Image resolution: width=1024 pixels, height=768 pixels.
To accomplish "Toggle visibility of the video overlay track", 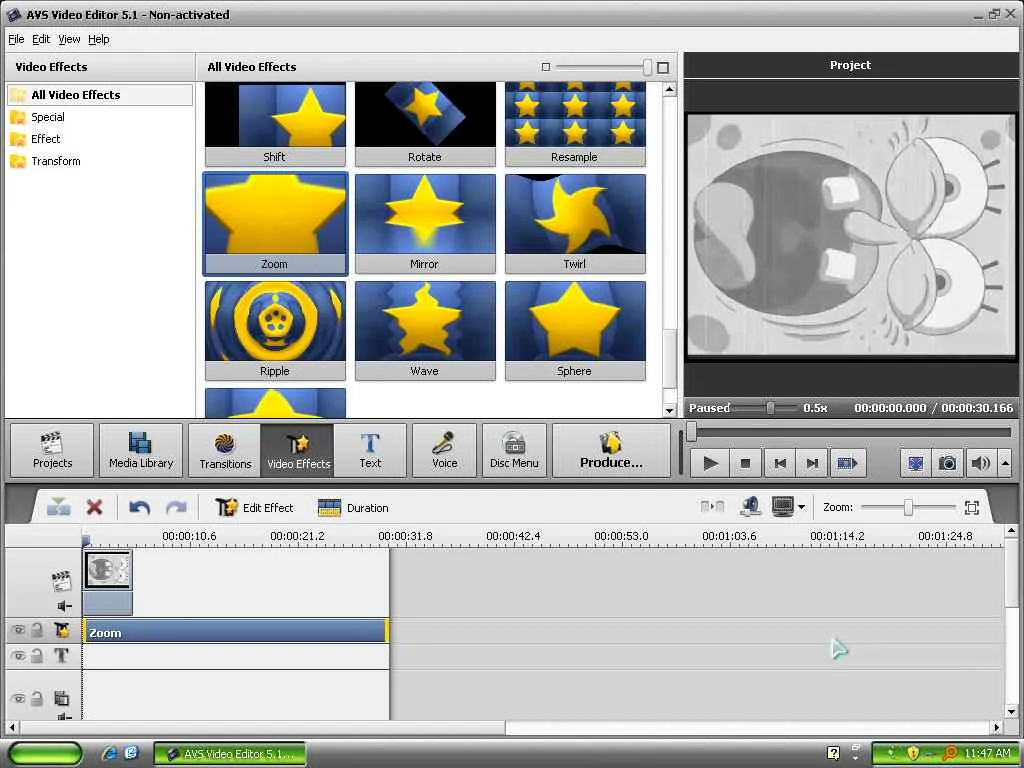I will tap(18, 699).
